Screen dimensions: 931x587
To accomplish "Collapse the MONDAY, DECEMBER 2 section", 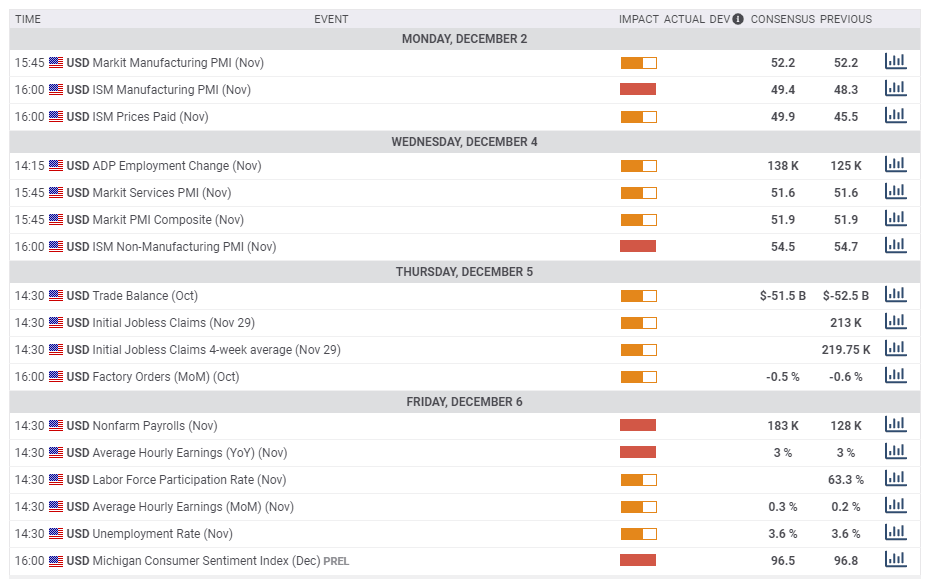I will (x=464, y=38).
